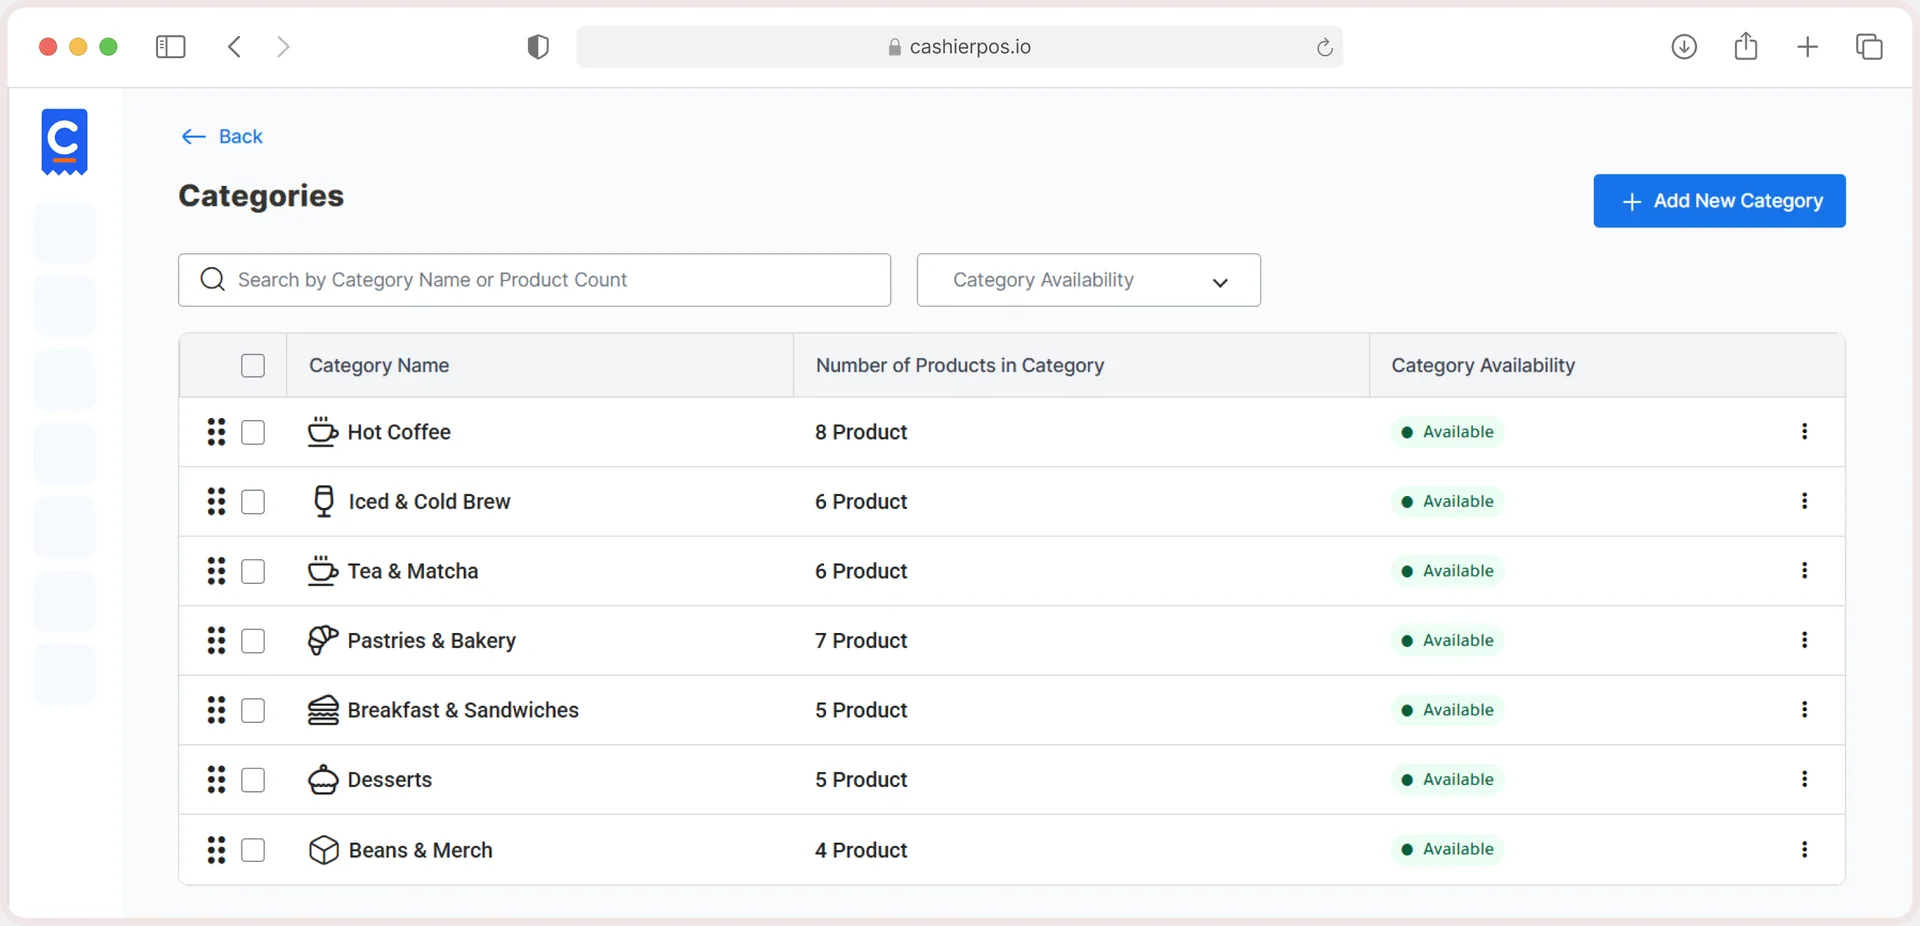Check the Pastries & Bakery checkbox

pos(253,641)
